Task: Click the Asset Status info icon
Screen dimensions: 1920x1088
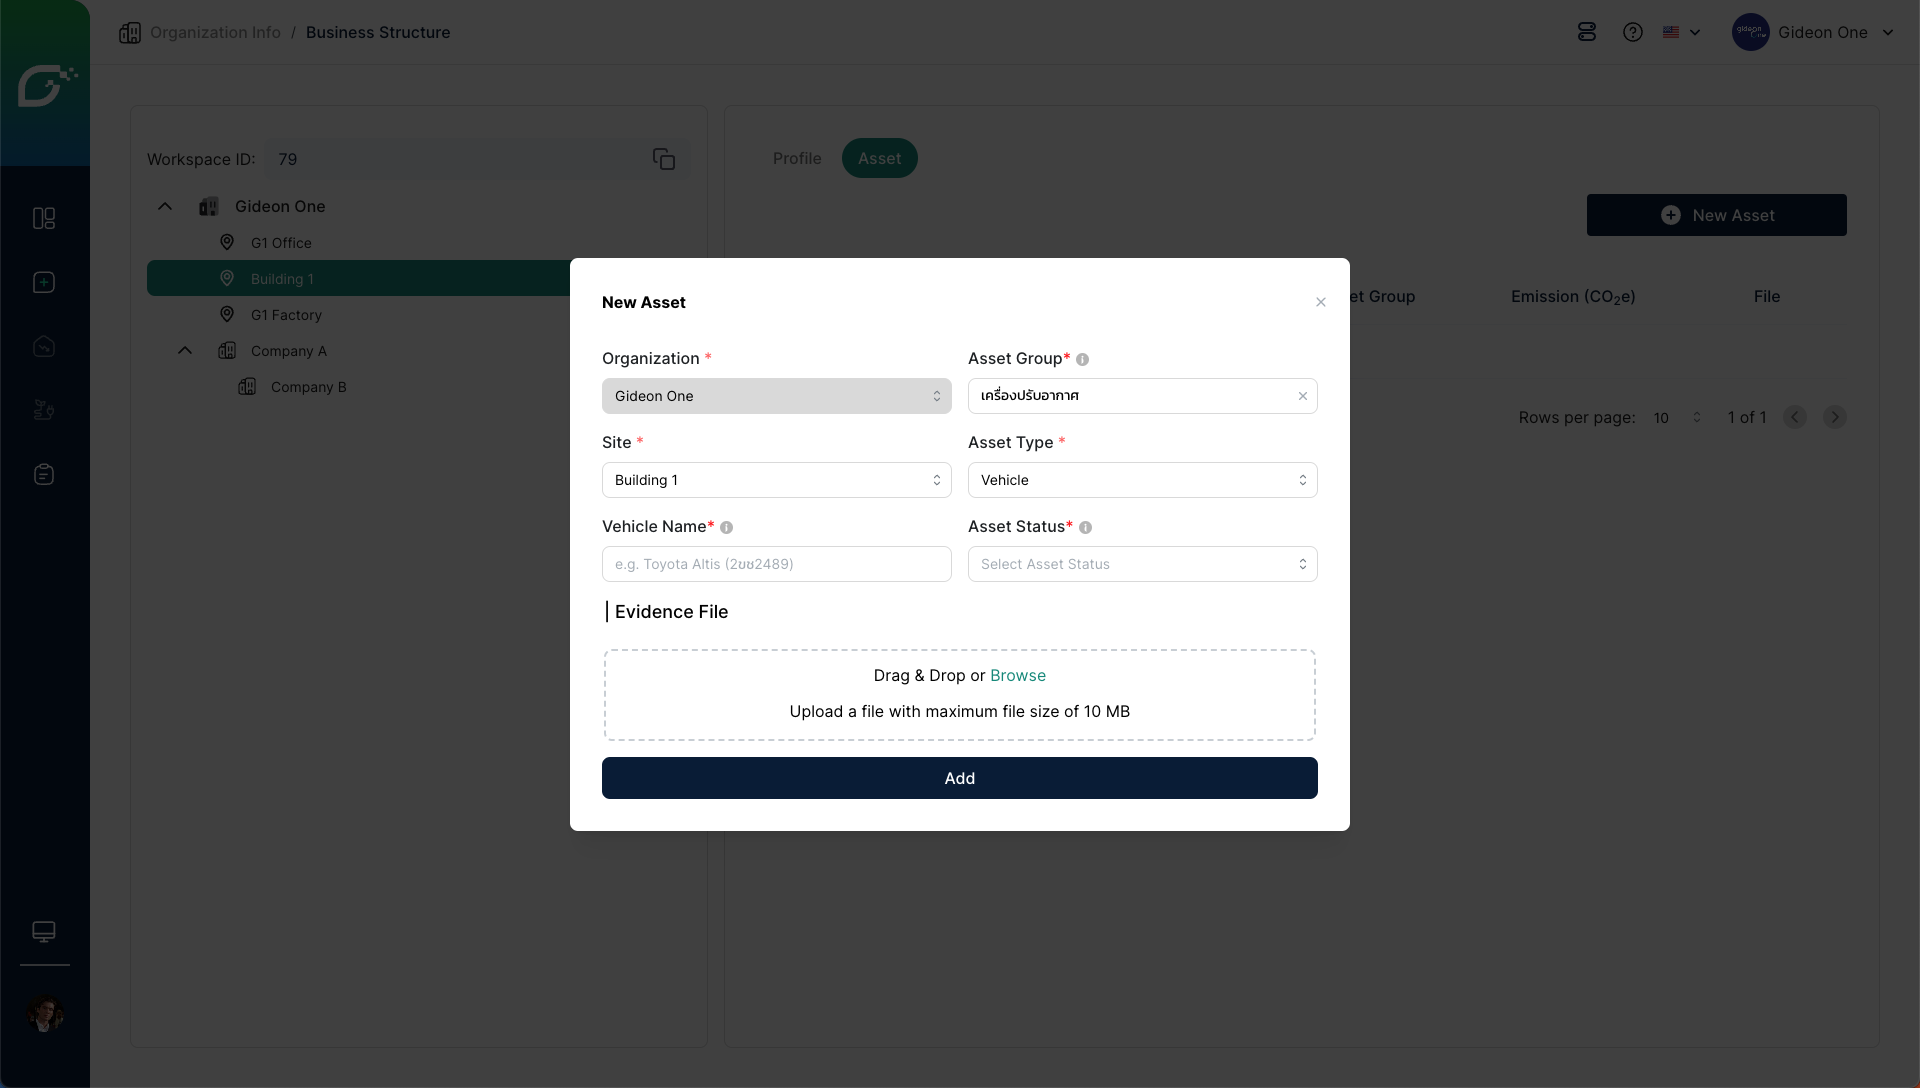Action: point(1085,527)
